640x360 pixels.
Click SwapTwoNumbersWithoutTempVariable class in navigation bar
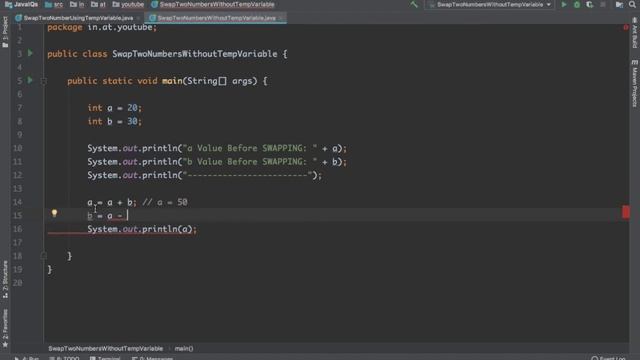tap(213, 4)
